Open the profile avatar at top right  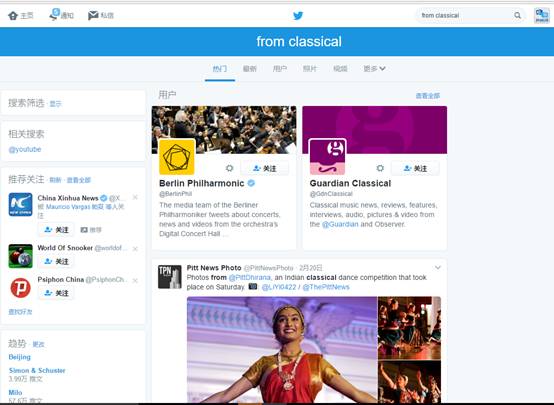[541, 16]
